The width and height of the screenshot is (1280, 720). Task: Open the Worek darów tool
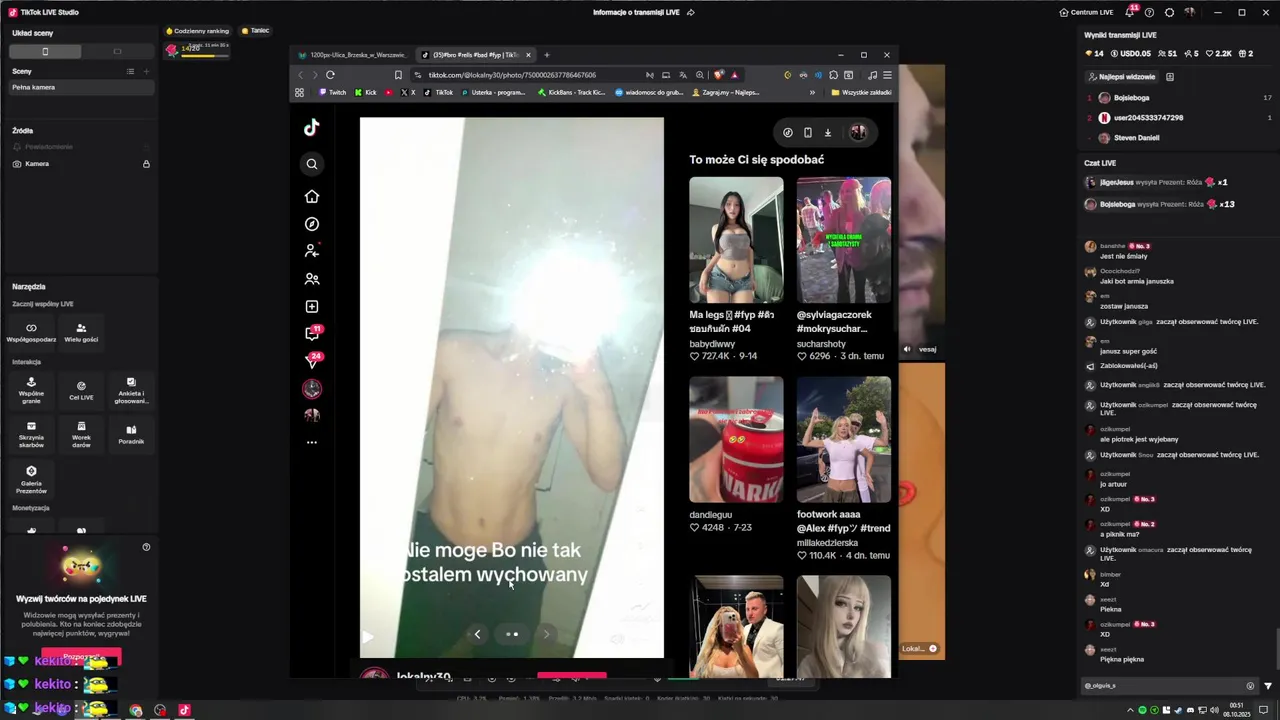[x=81, y=433]
